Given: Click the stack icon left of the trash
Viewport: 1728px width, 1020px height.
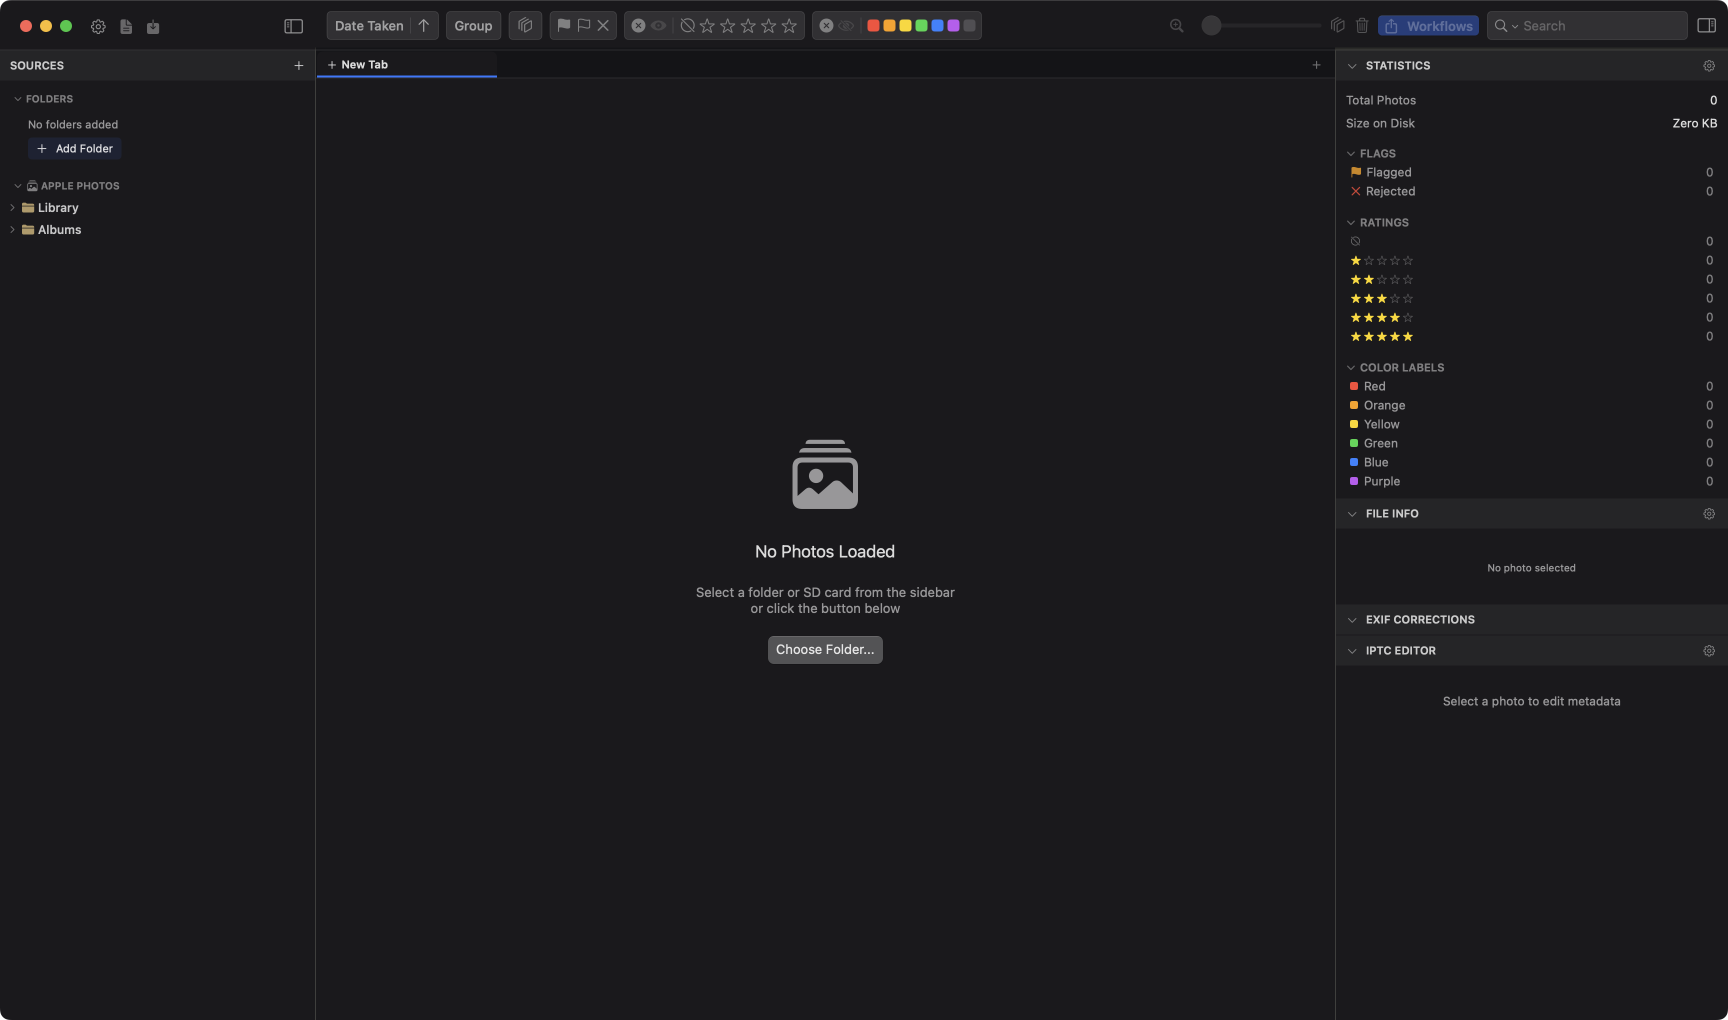Looking at the screenshot, I should tap(1337, 26).
